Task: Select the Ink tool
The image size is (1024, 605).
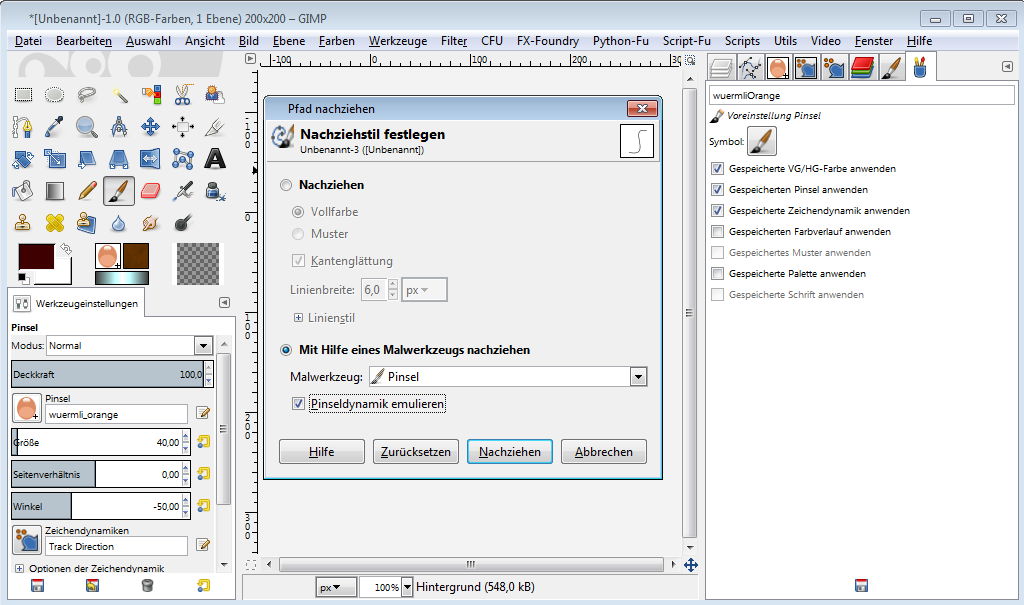Action: coord(214,191)
